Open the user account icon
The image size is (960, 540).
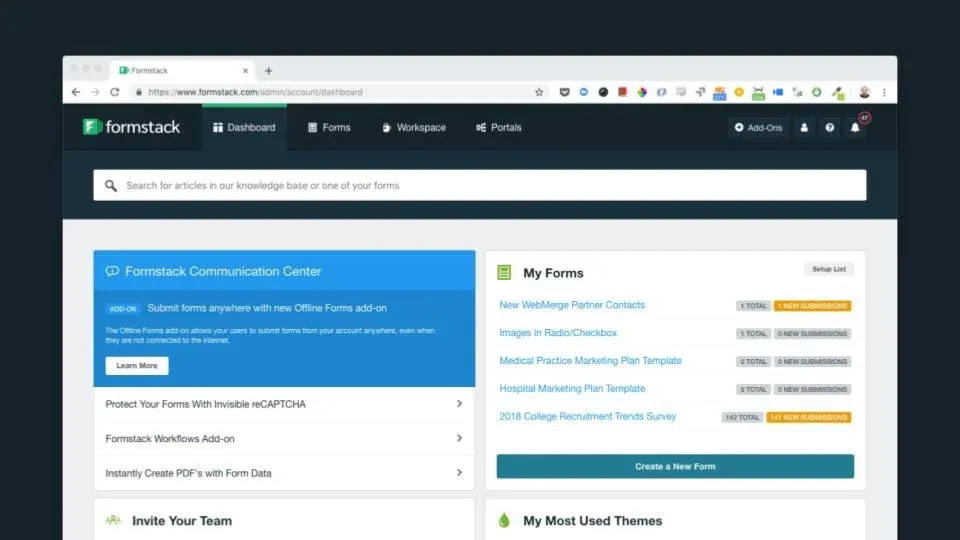click(804, 127)
